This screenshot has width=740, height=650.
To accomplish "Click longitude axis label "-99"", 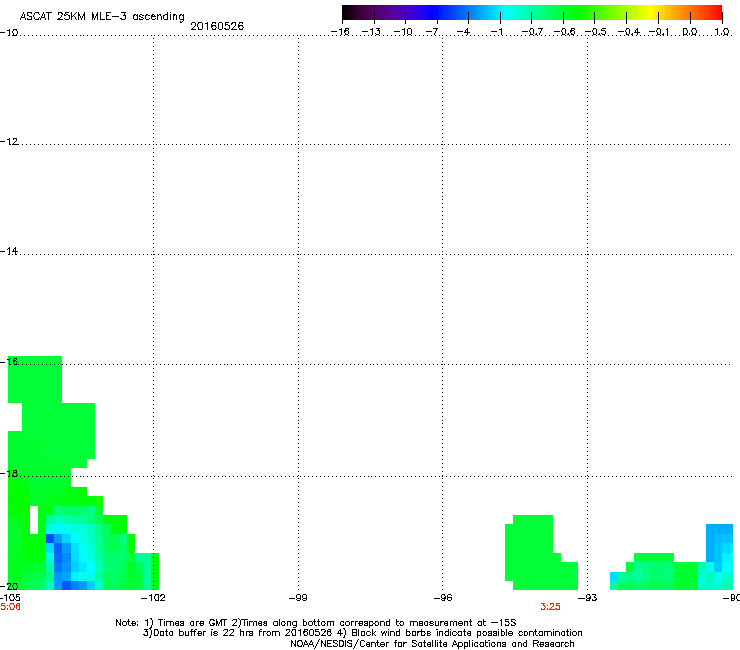I will tap(298, 598).
